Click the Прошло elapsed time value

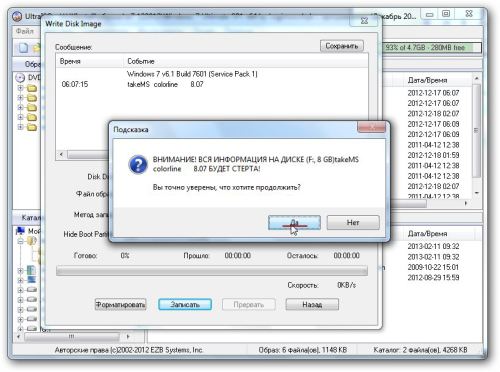[238, 256]
